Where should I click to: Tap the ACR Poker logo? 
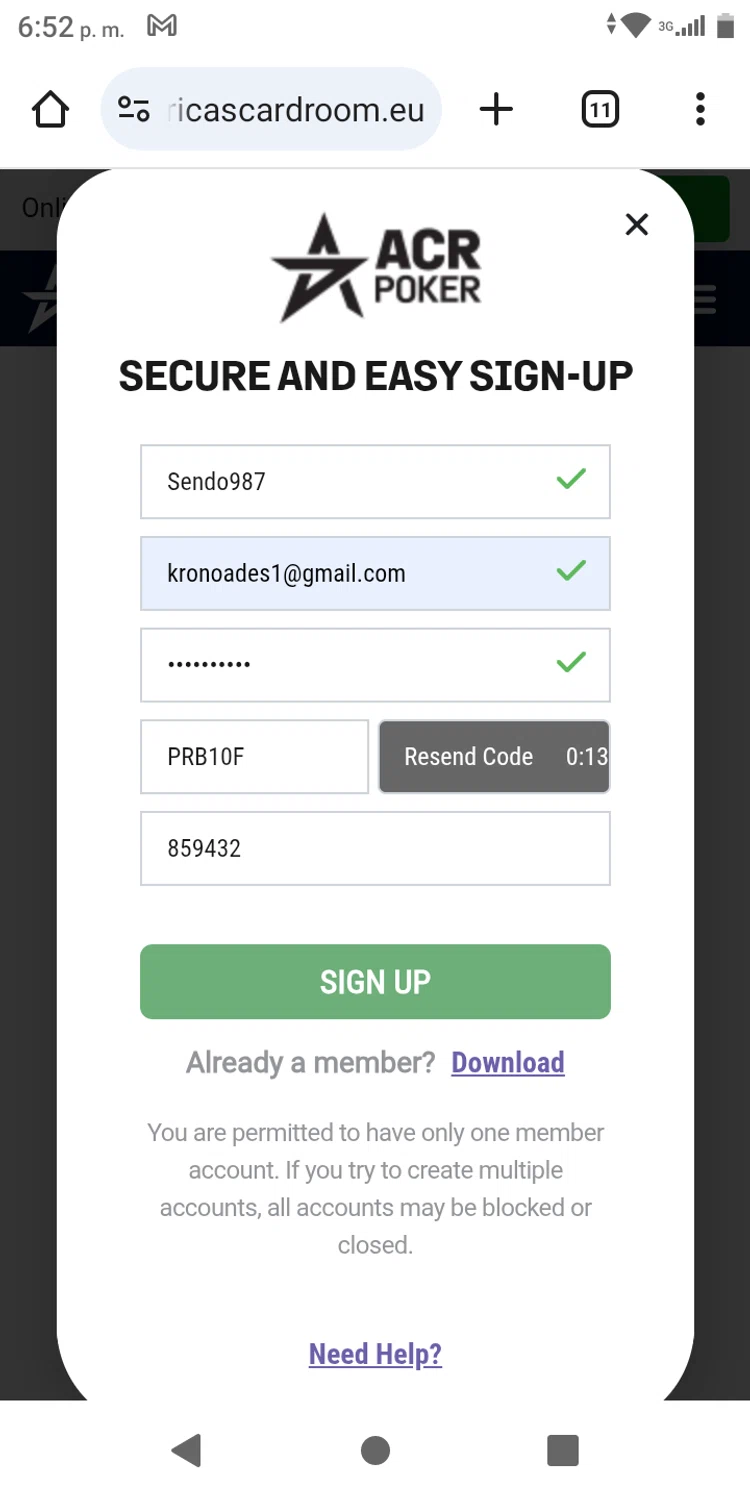pyautogui.click(x=375, y=267)
